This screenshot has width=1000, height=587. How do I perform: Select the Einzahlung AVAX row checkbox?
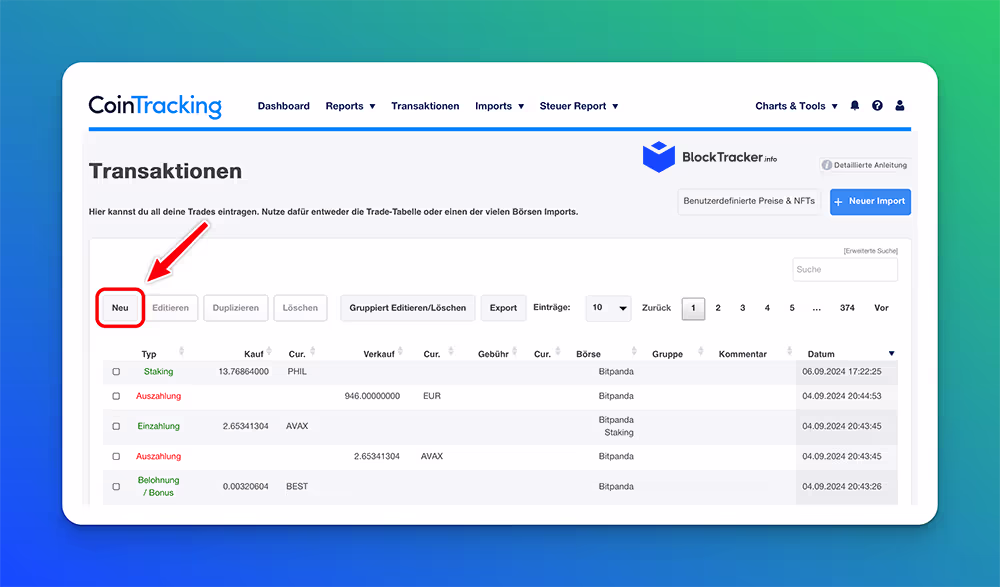point(116,426)
